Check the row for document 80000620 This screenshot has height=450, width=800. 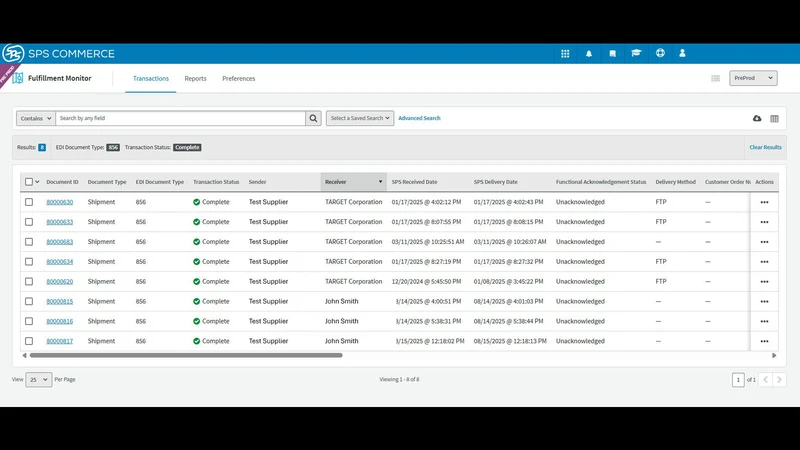tap(29, 282)
